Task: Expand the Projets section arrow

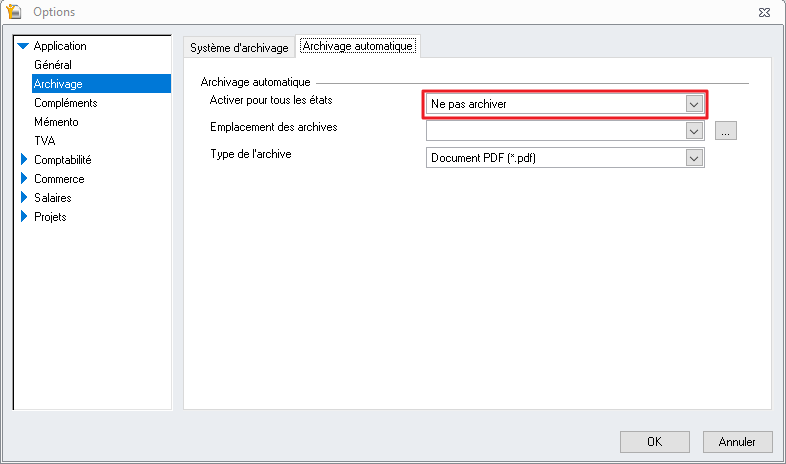Action: coord(24,217)
